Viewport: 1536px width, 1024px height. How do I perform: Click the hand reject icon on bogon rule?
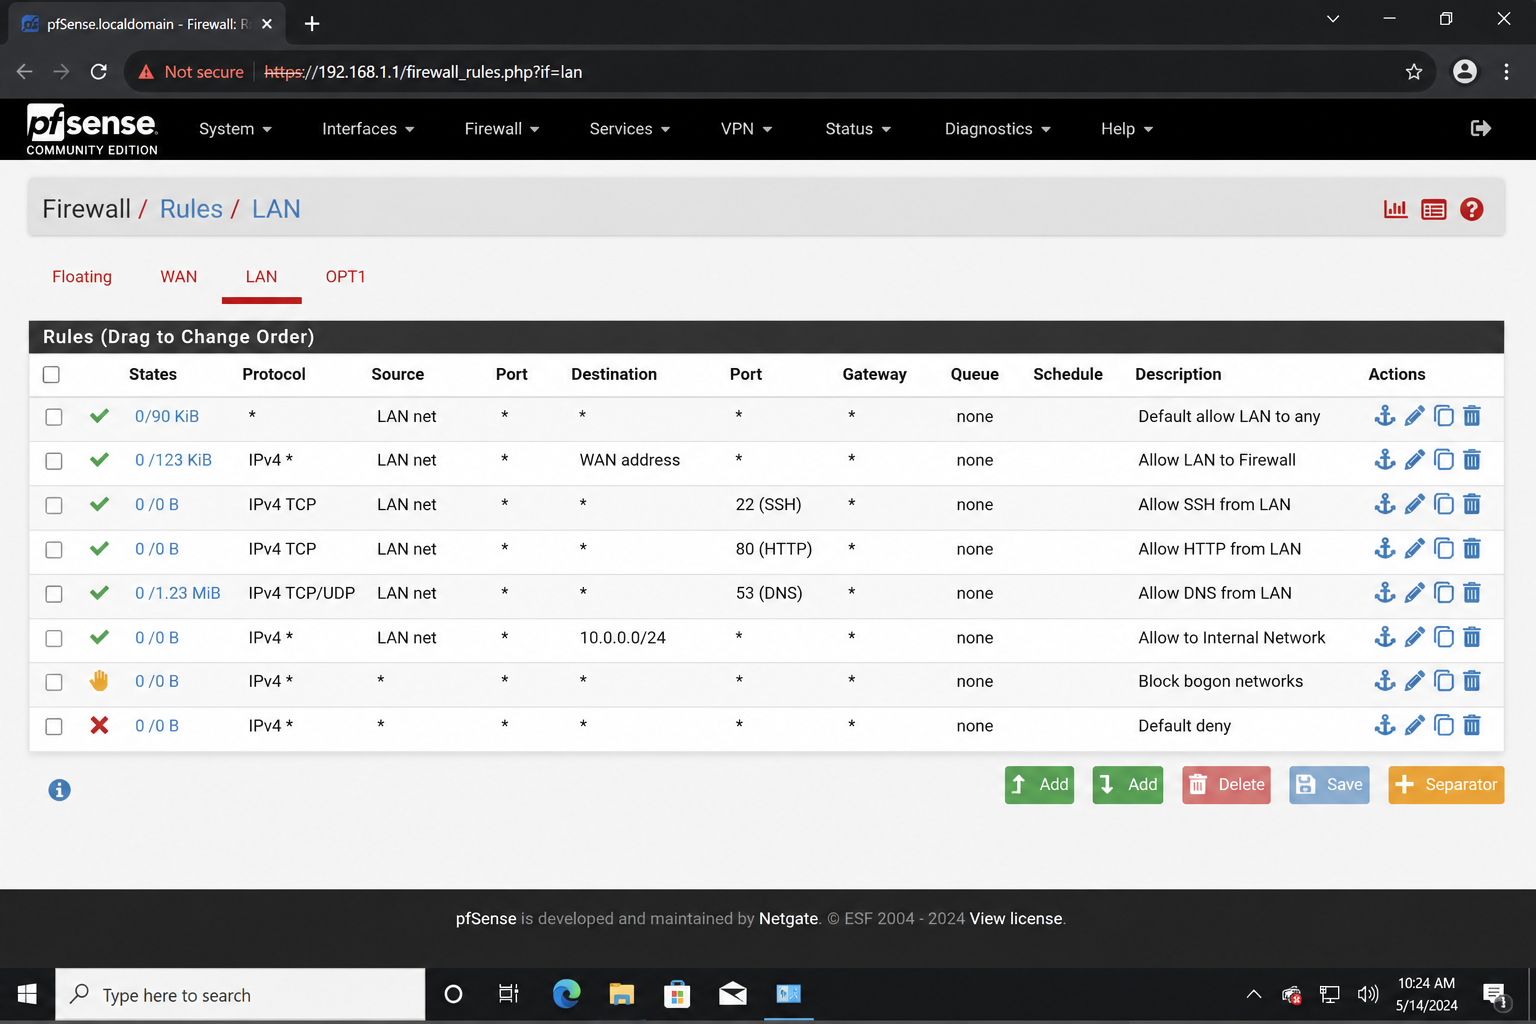[99, 681]
